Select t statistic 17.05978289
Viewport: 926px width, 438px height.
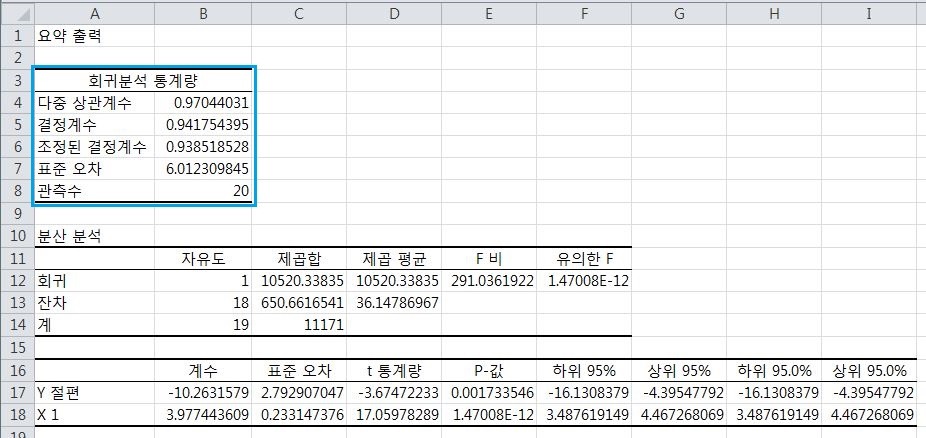393,414
